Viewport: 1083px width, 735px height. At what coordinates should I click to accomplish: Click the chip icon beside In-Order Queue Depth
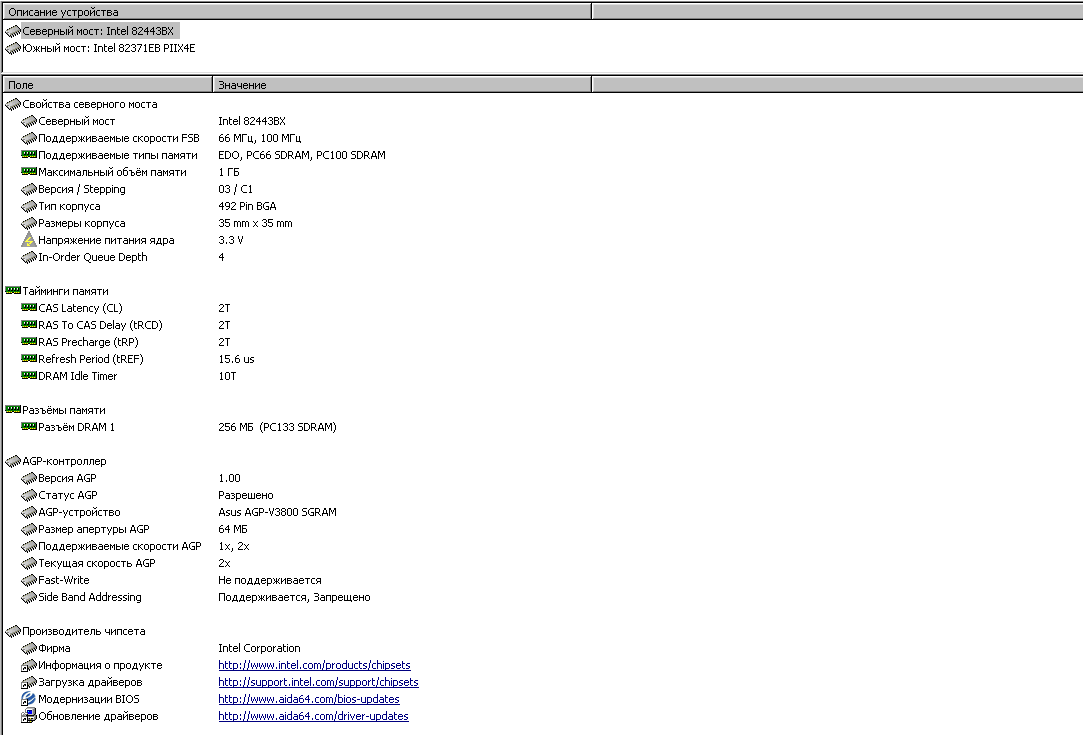(x=28, y=257)
